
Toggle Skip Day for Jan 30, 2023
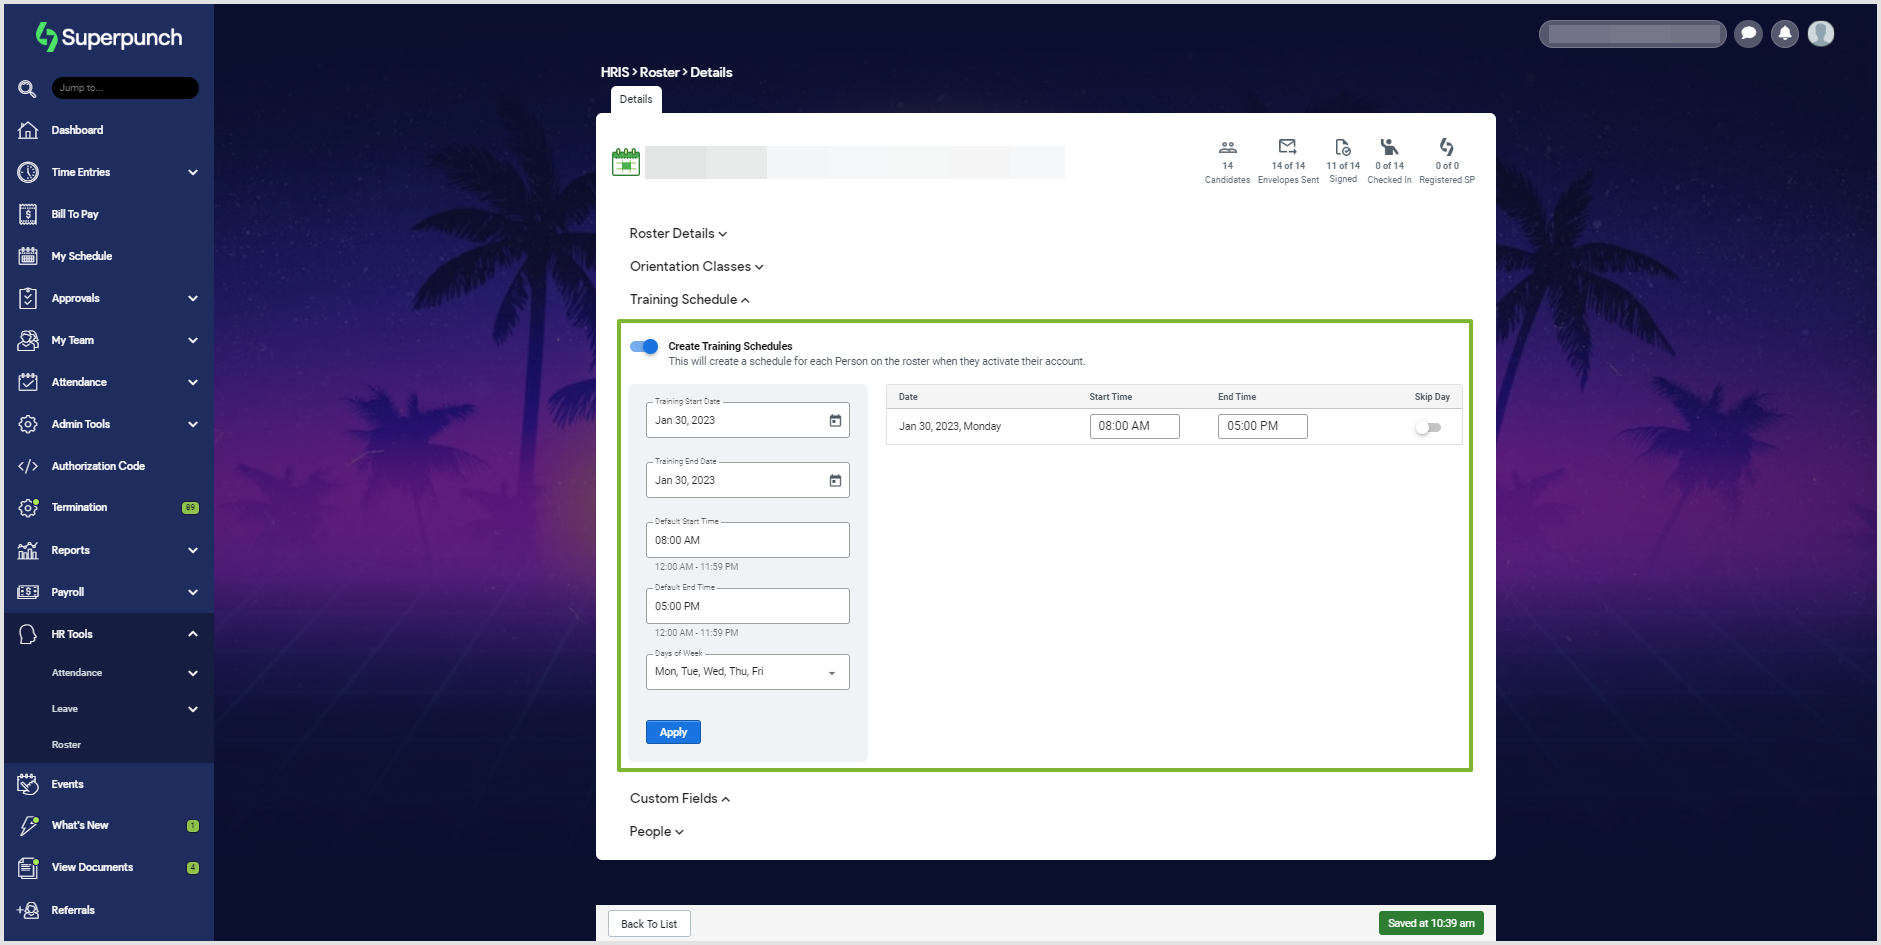tap(1427, 428)
